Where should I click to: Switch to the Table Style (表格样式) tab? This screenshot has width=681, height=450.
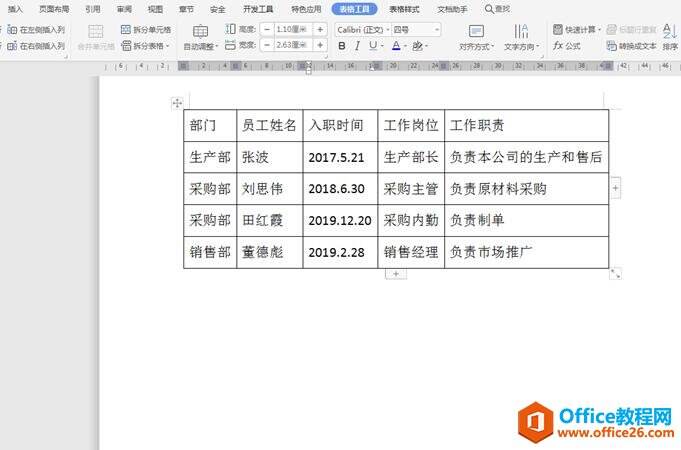click(404, 9)
